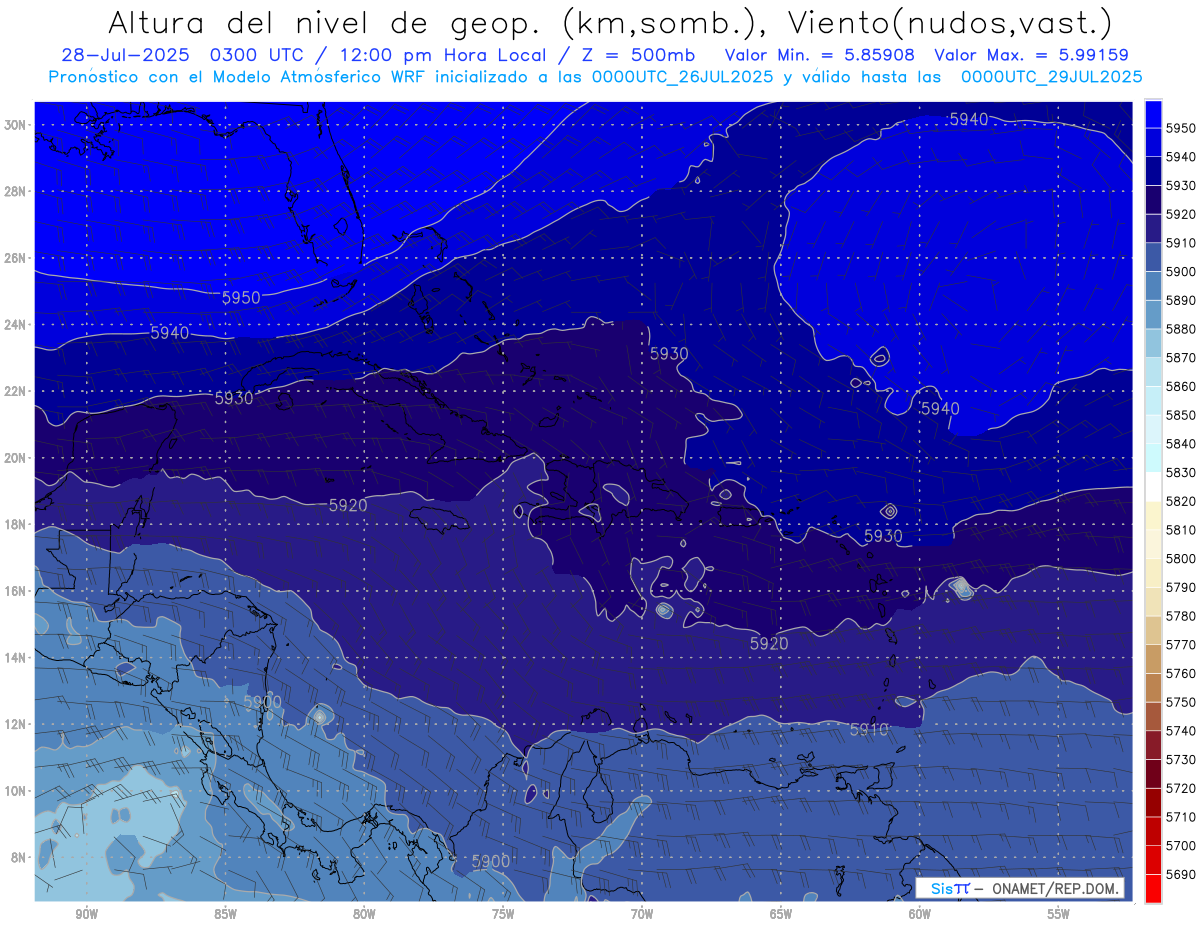Screen dimensions: 1200x927
Task: Click the 90W longitude axis label
Action: tap(87, 914)
